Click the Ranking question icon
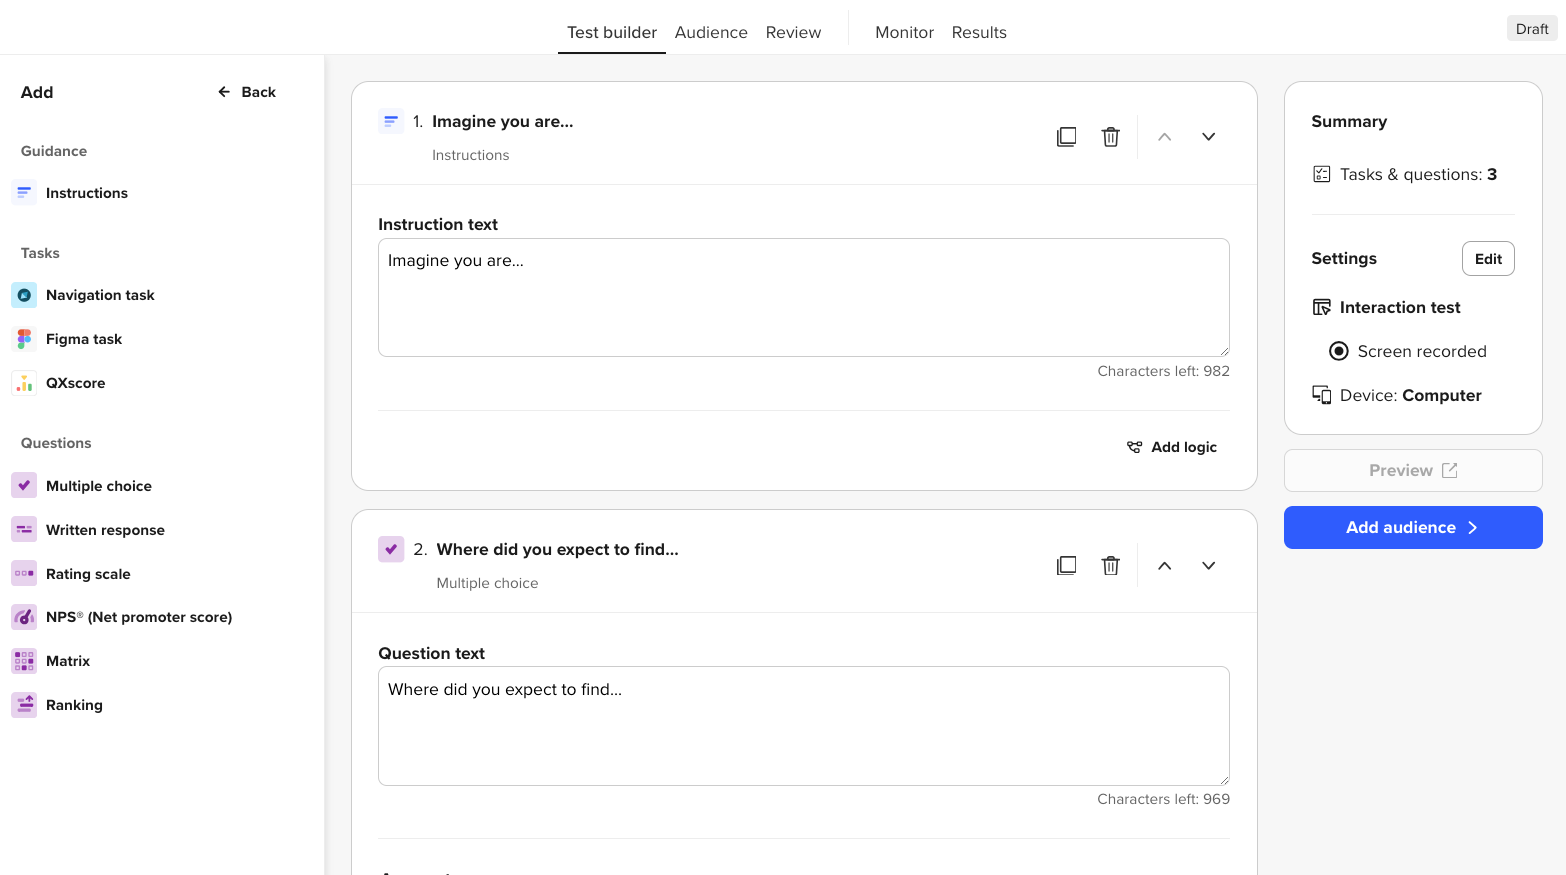The width and height of the screenshot is (1566, 875). coord(24,704)
